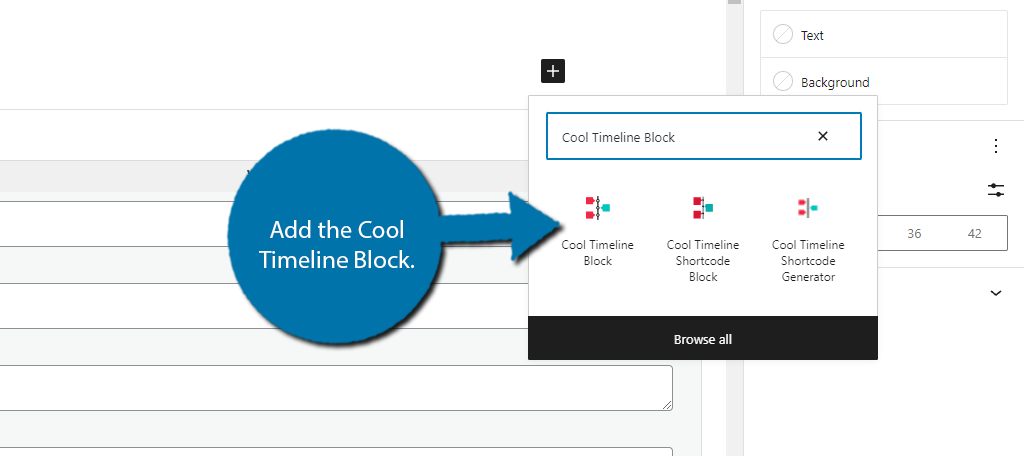Open the three-dot options menu in sidebar
1024x456 pixels.
(x=995, y=146)
